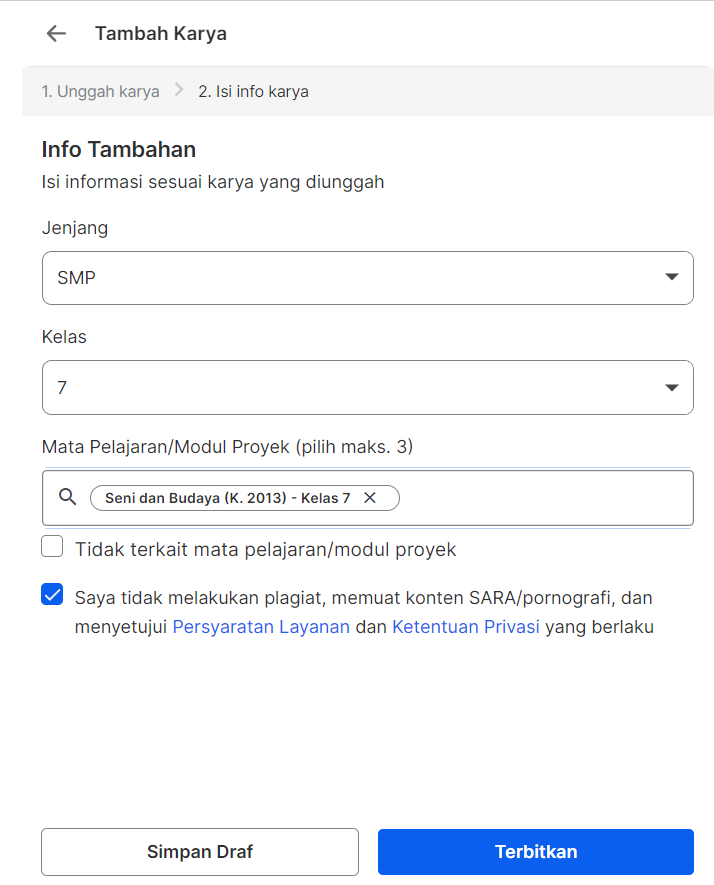The image size is (714, 885).
Task: Remove the Seni dan Budaya chip via its X
Action: (x=369, y=497)
